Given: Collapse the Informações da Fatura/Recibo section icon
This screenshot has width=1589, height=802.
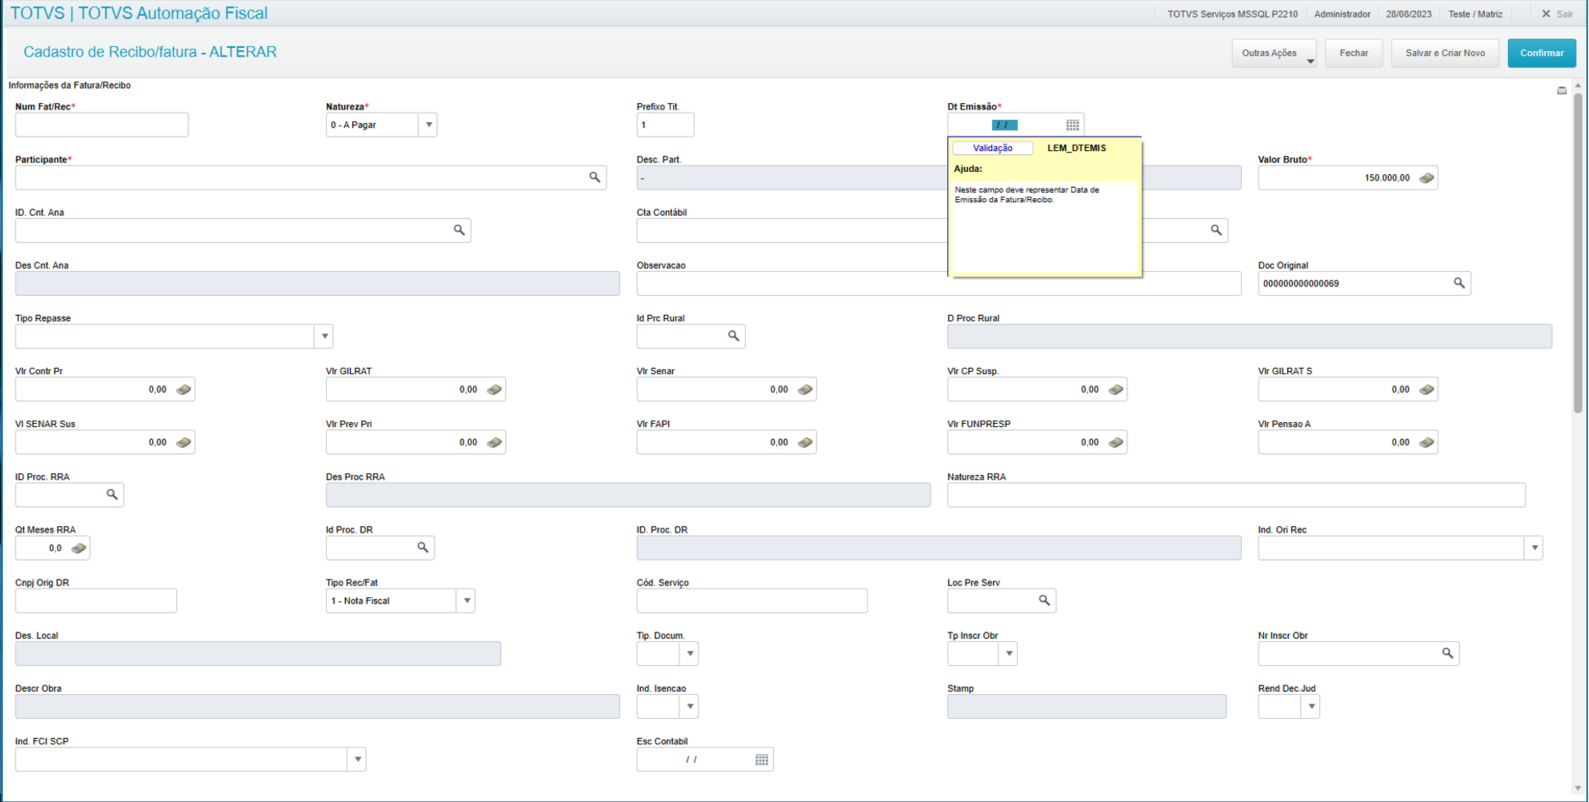Looking at the screenshot, I should click(x=1562, y=90).
